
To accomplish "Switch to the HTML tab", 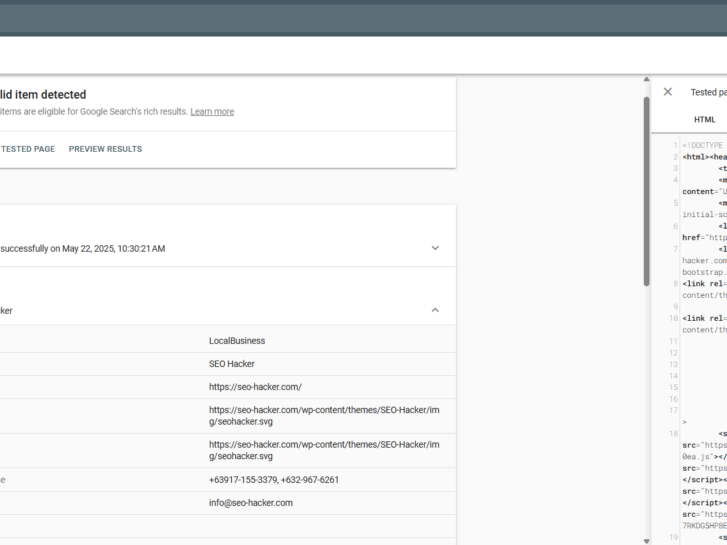I will (x=704, y=120).
